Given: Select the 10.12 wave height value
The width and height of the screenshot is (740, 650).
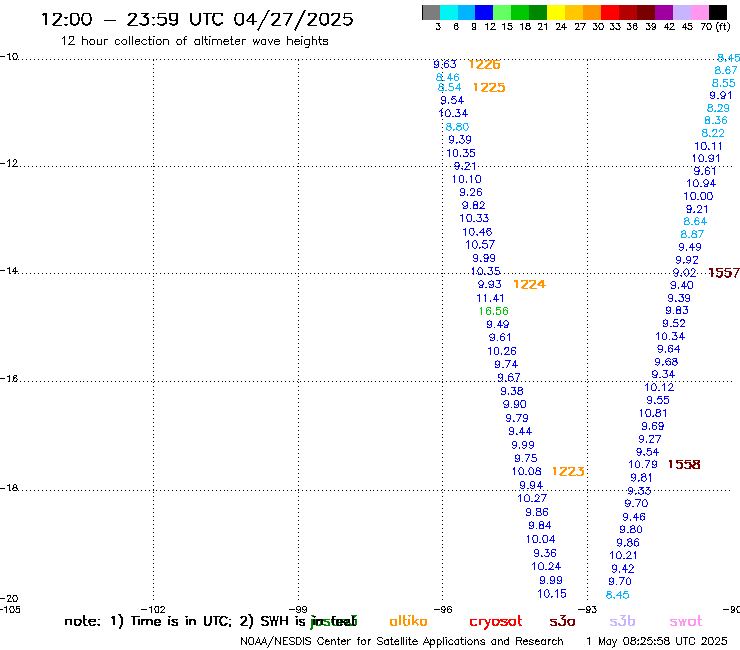Looking at the screenshot, I should tap(659, 388).
